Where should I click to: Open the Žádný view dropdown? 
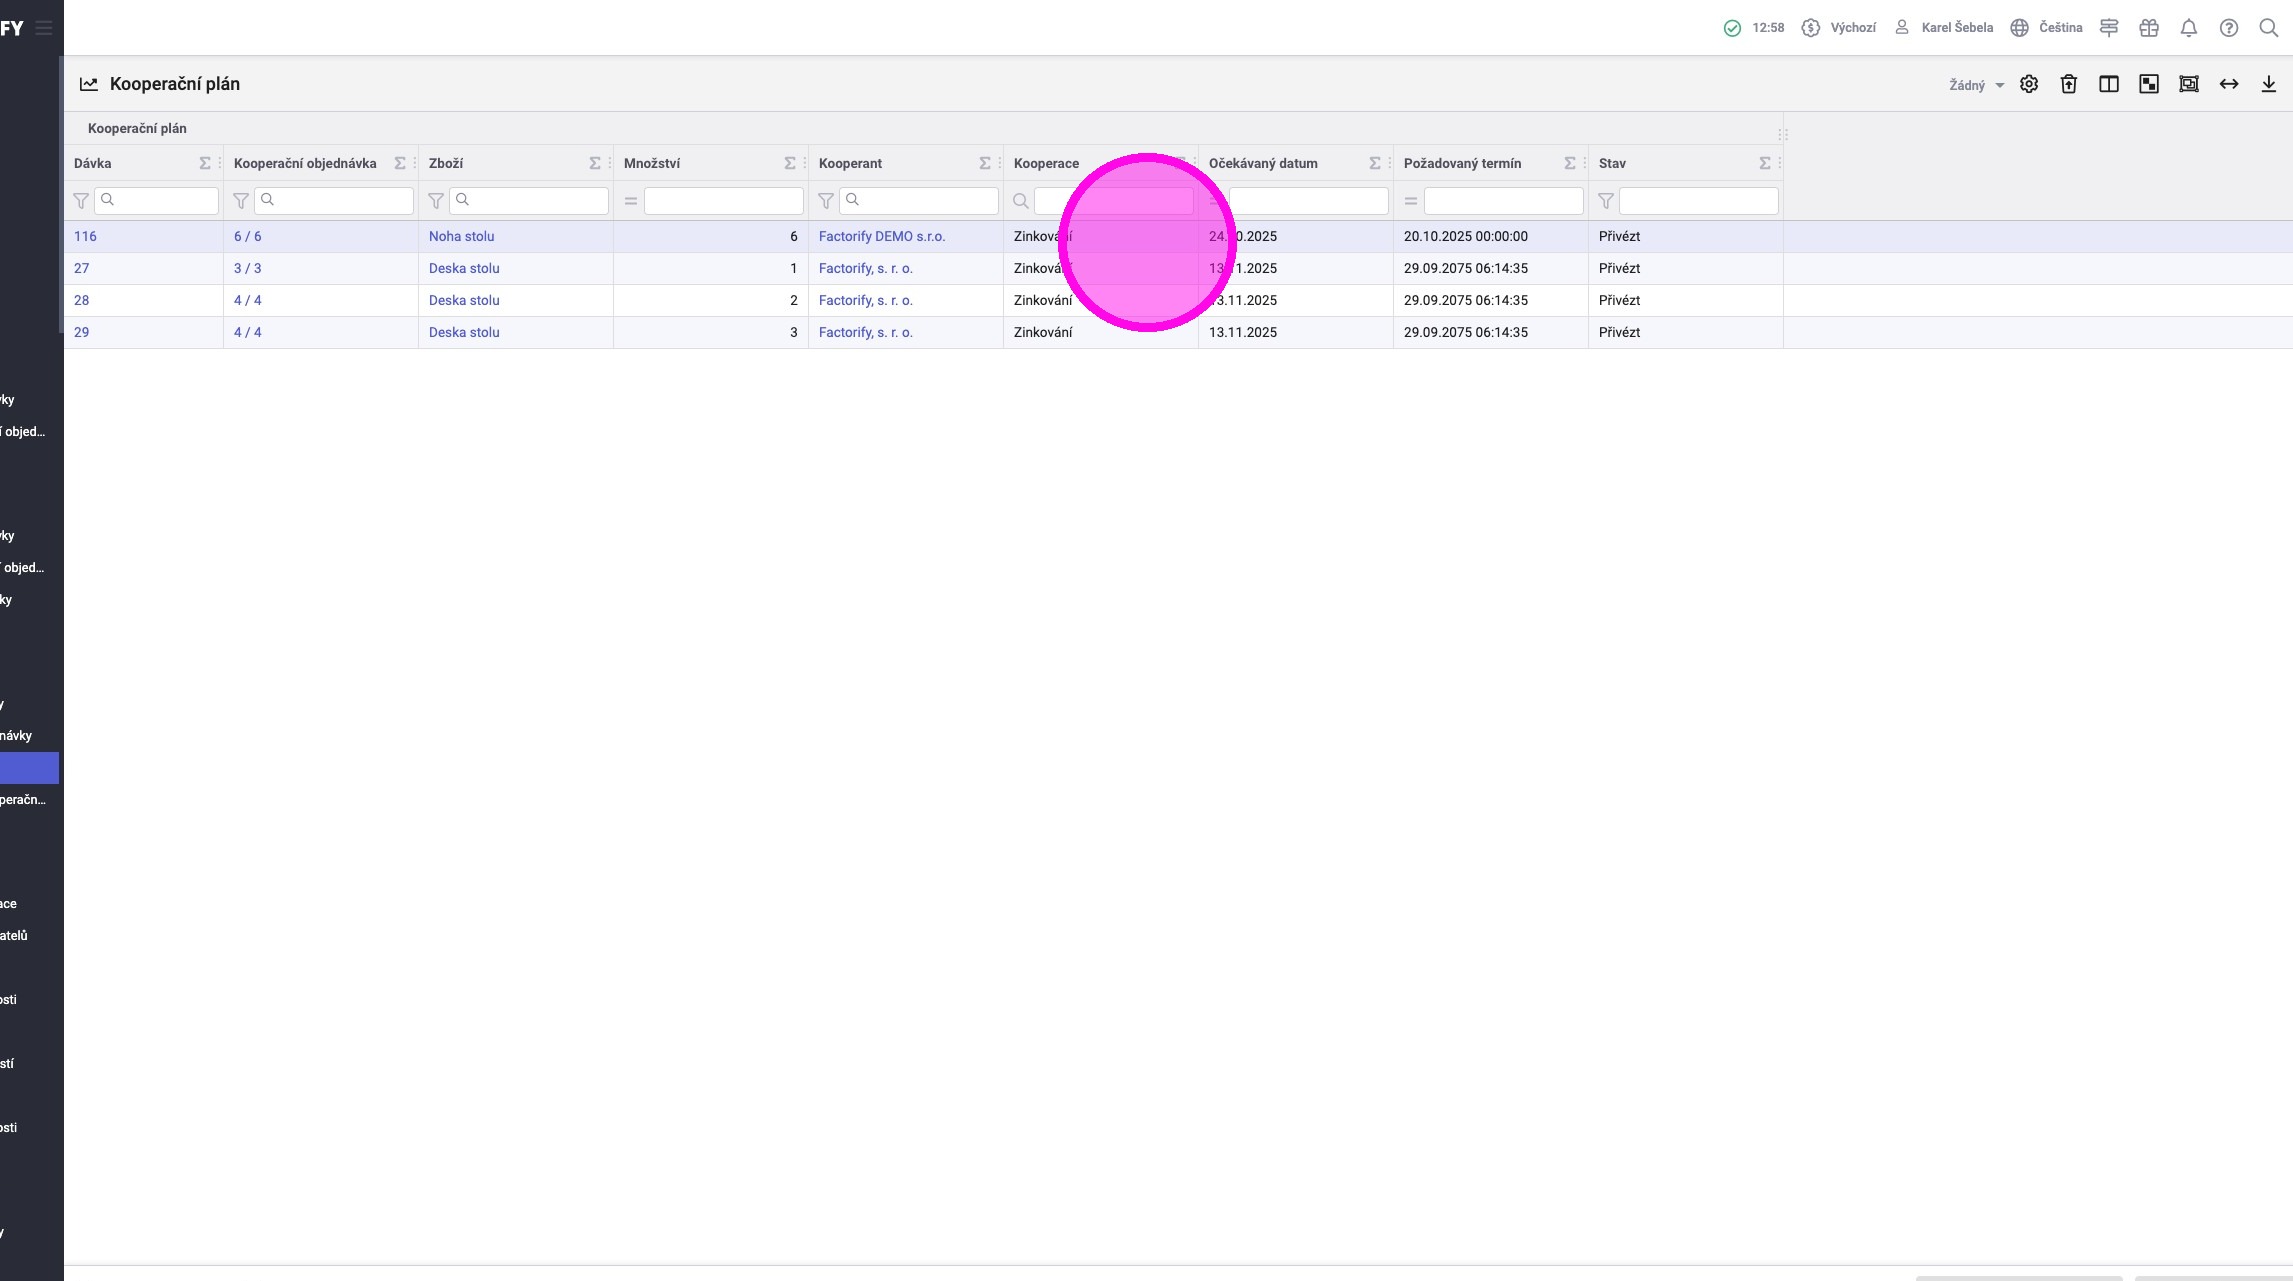(1975, 85)
